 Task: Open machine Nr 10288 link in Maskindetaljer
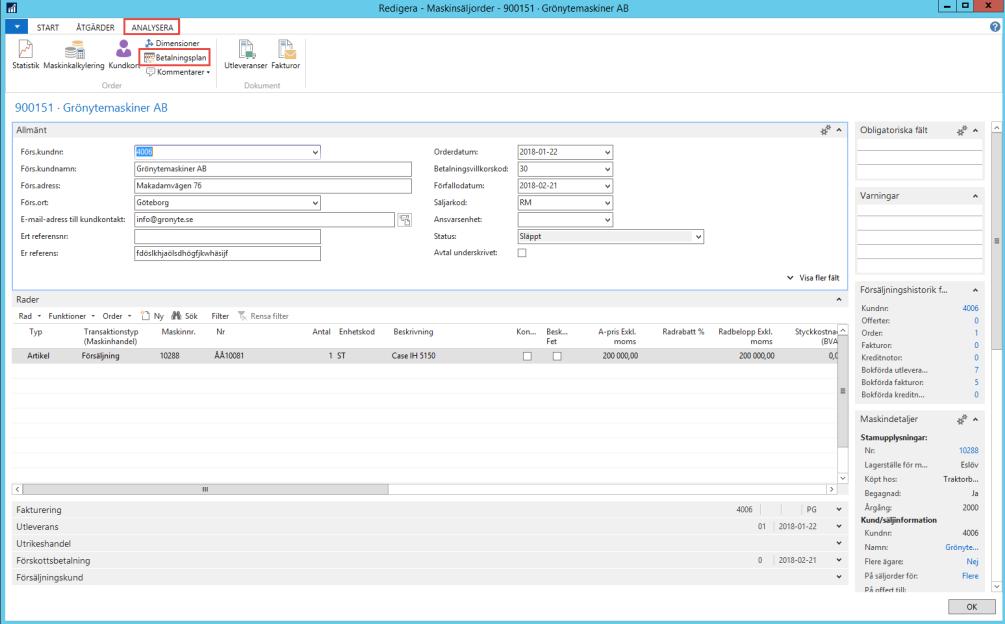(968, 450)
